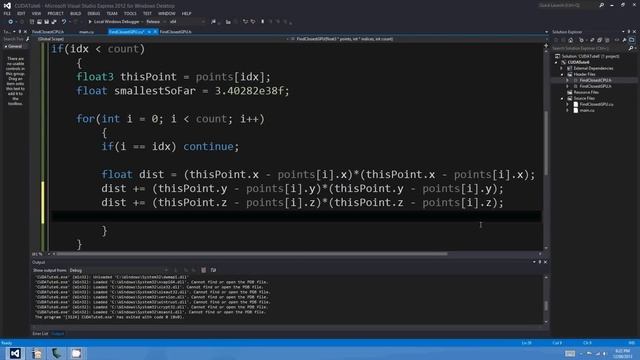640x360 pixels.
Task: Open the x64 platform dropdown
Action: click(187, 22)
